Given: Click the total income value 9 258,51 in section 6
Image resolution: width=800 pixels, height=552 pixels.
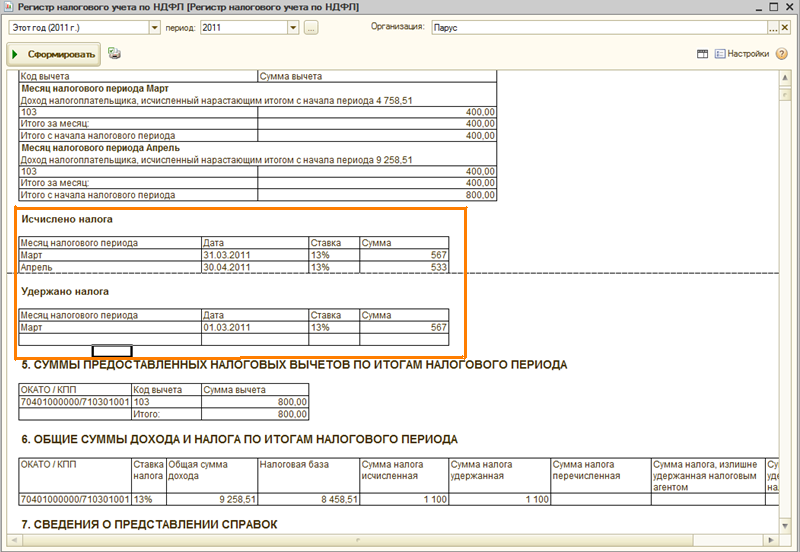Looking at the screenshot, I should point(212,499).
